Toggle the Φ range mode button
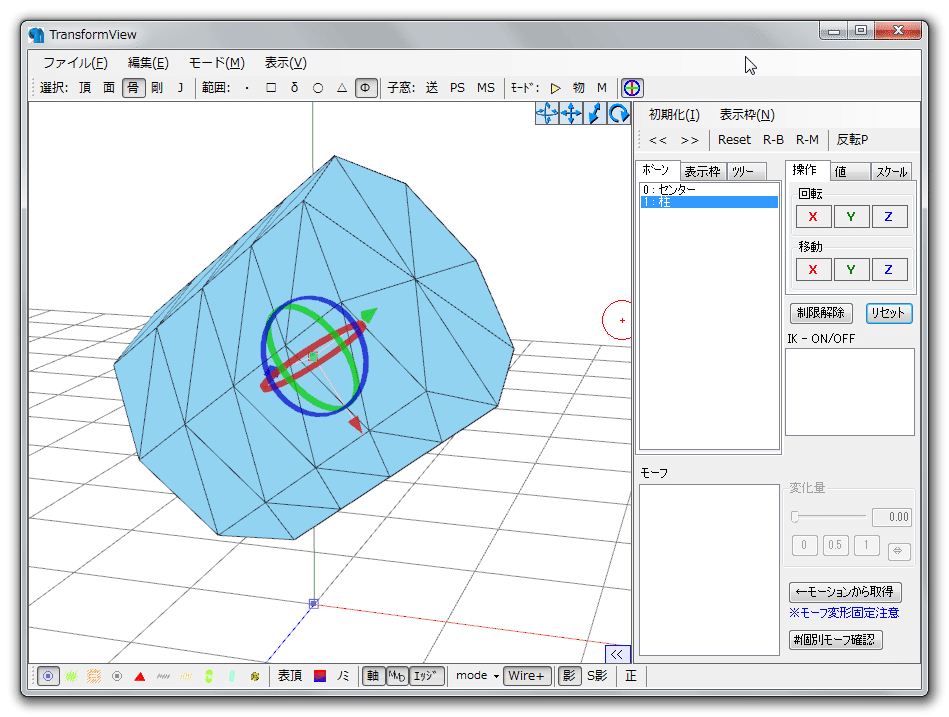This screenshot has height=717, width=949. [366, 88]
